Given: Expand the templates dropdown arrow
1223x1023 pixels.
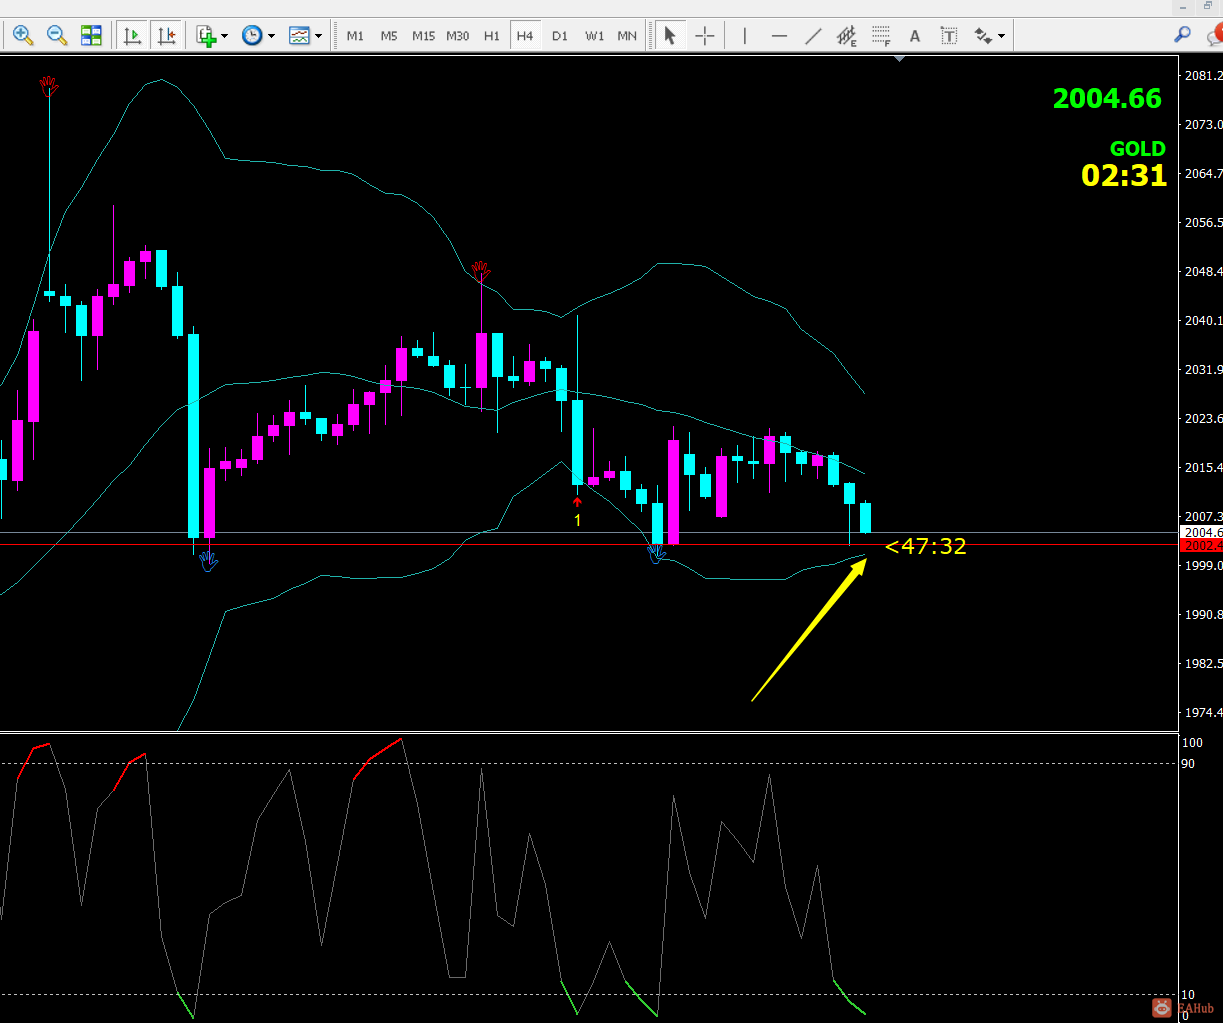Looking at the screenshot, I should [318, 36].
